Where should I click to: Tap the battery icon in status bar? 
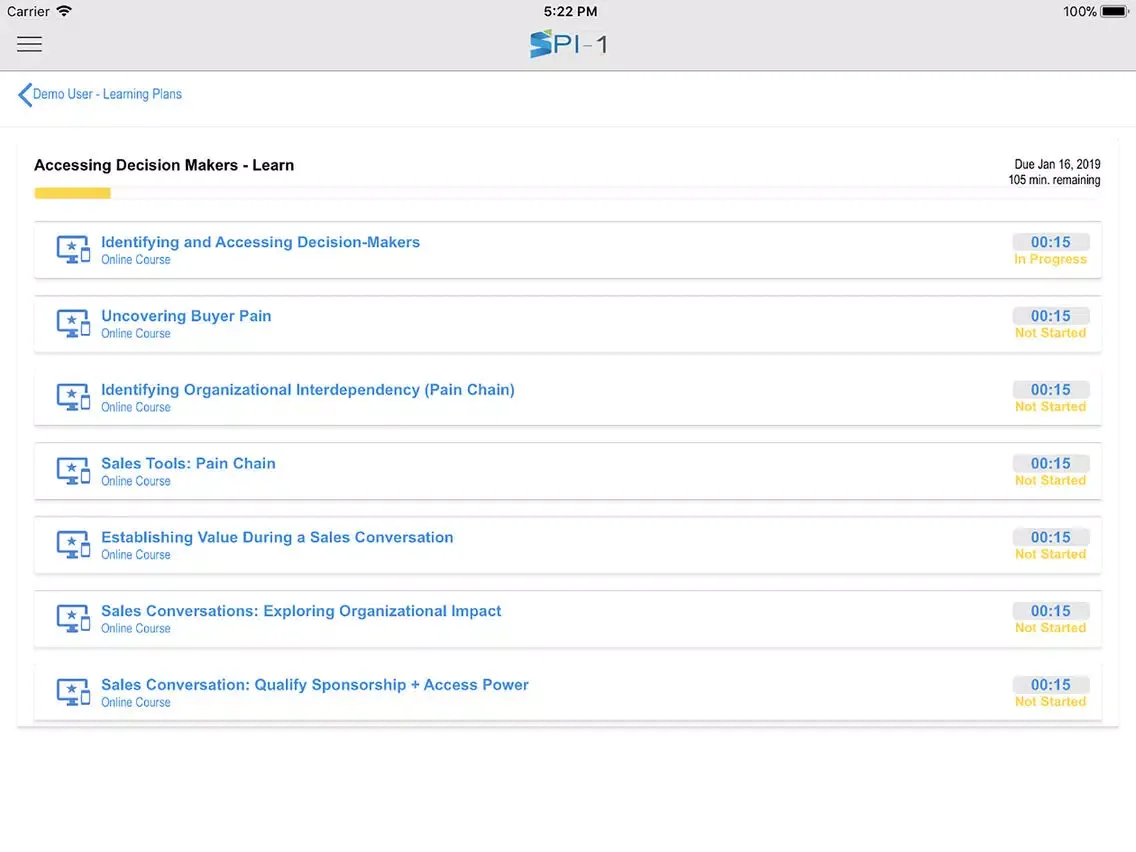pyautogui.click(x=1114, y=12)
